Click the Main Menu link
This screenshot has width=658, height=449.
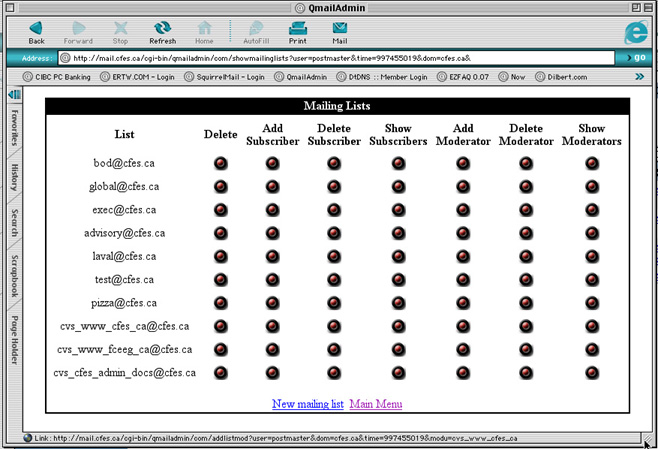coord(376,404)
